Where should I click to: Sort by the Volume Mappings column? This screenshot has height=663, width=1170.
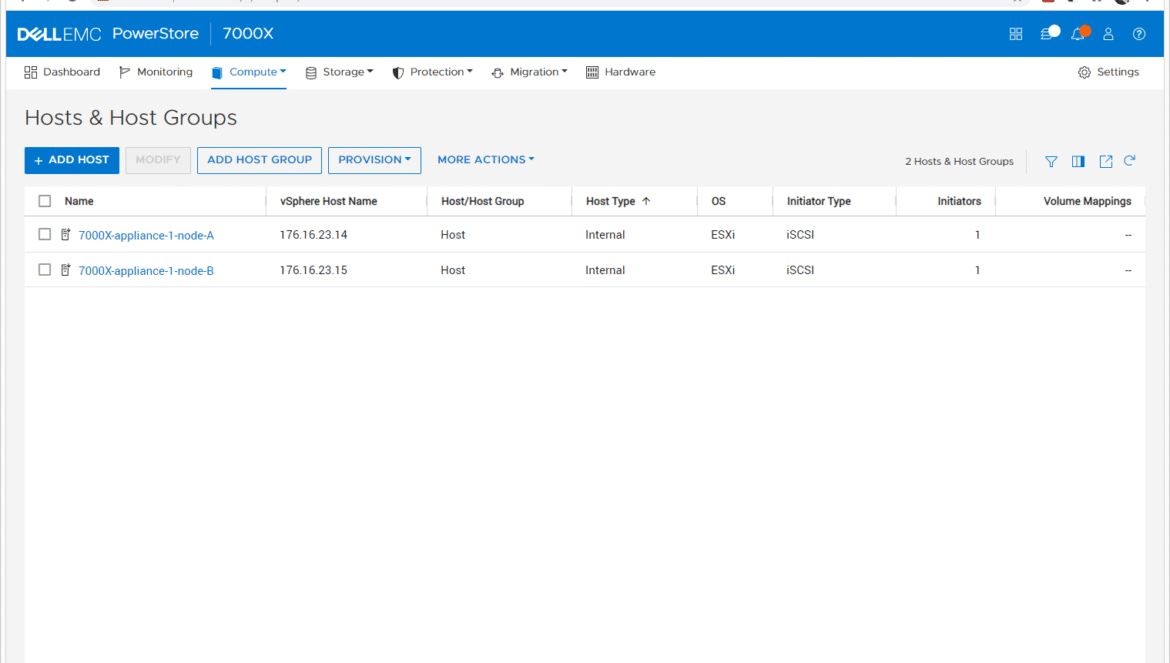(1087, 201)
